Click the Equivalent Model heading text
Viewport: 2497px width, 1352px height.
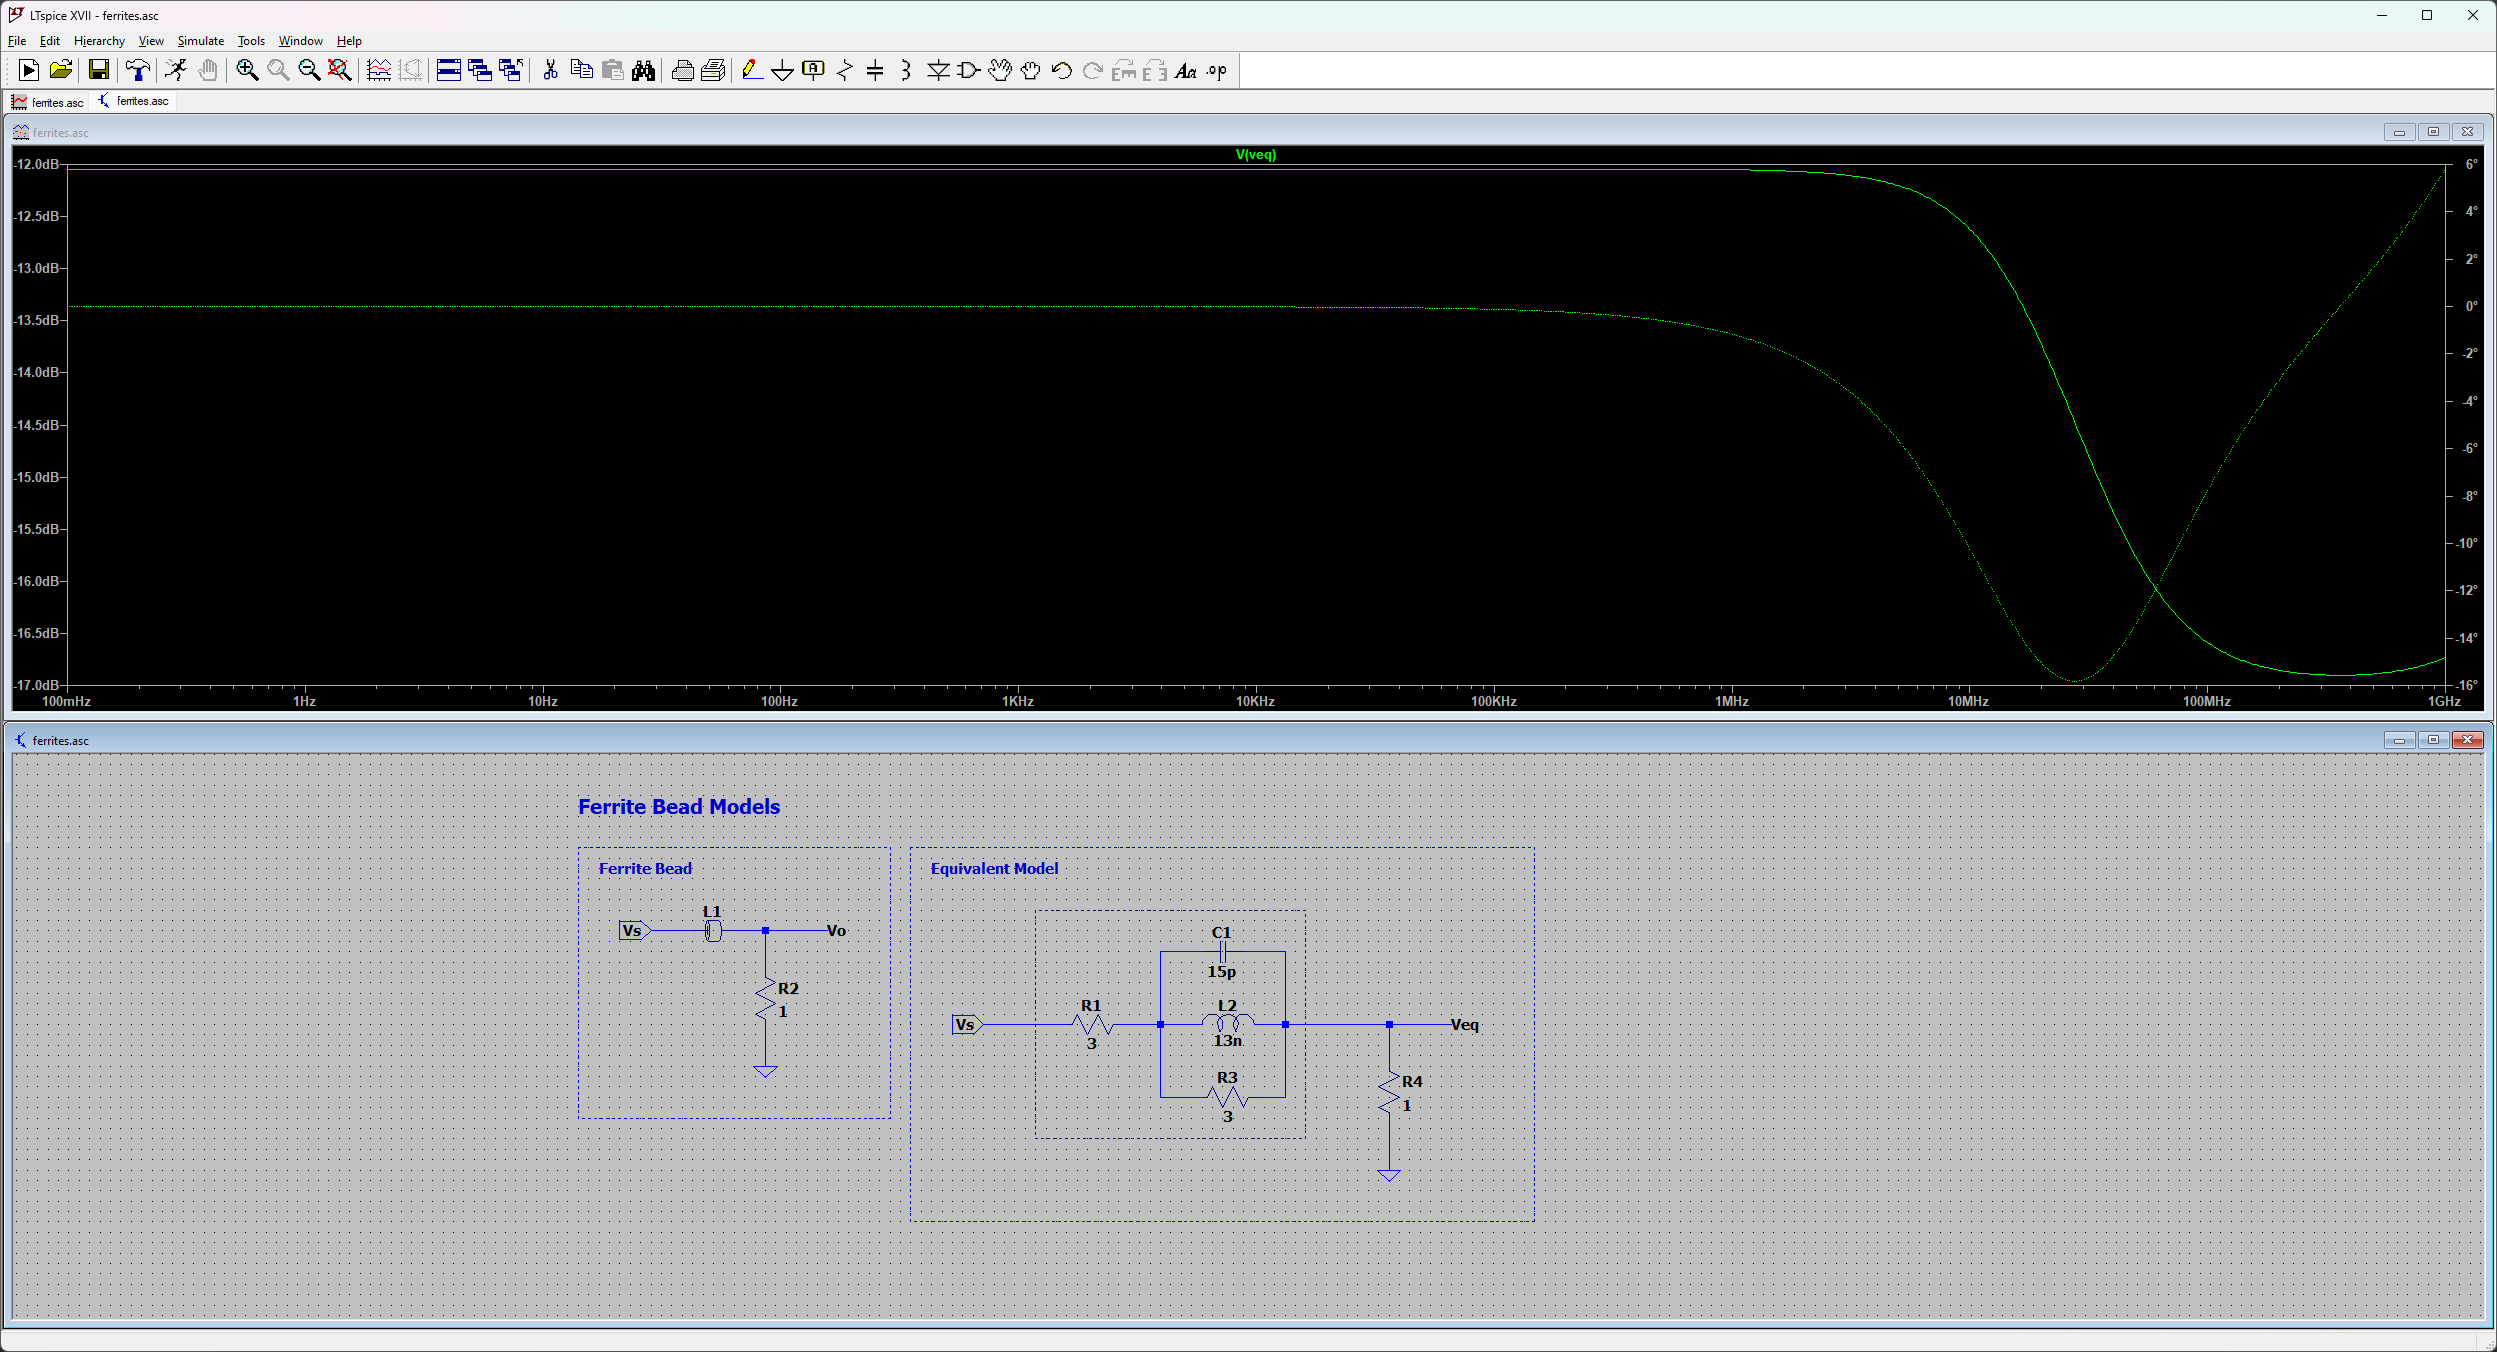pos(994,869)
